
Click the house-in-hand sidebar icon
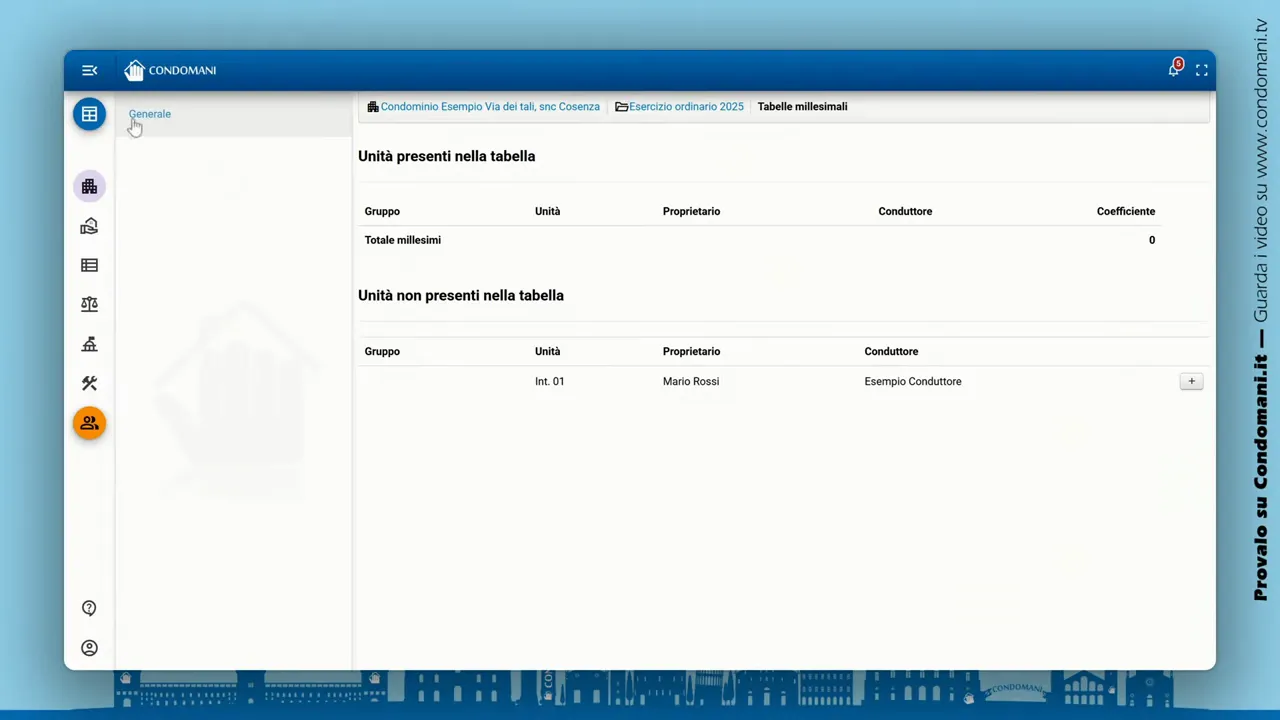tap(89, 226)
